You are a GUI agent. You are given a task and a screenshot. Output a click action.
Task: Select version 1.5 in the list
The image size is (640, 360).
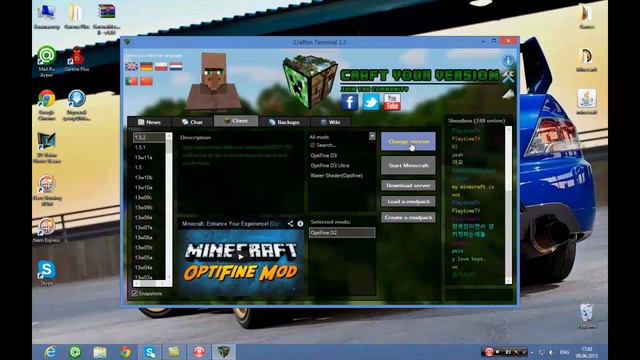click(149, 167)
